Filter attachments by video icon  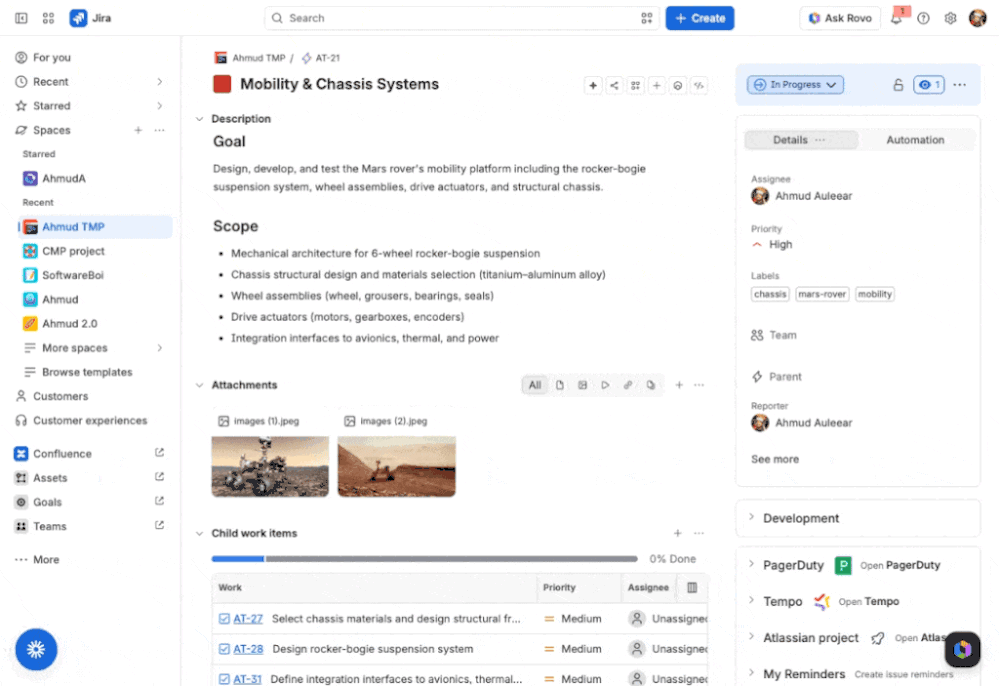tap(605, 385)
